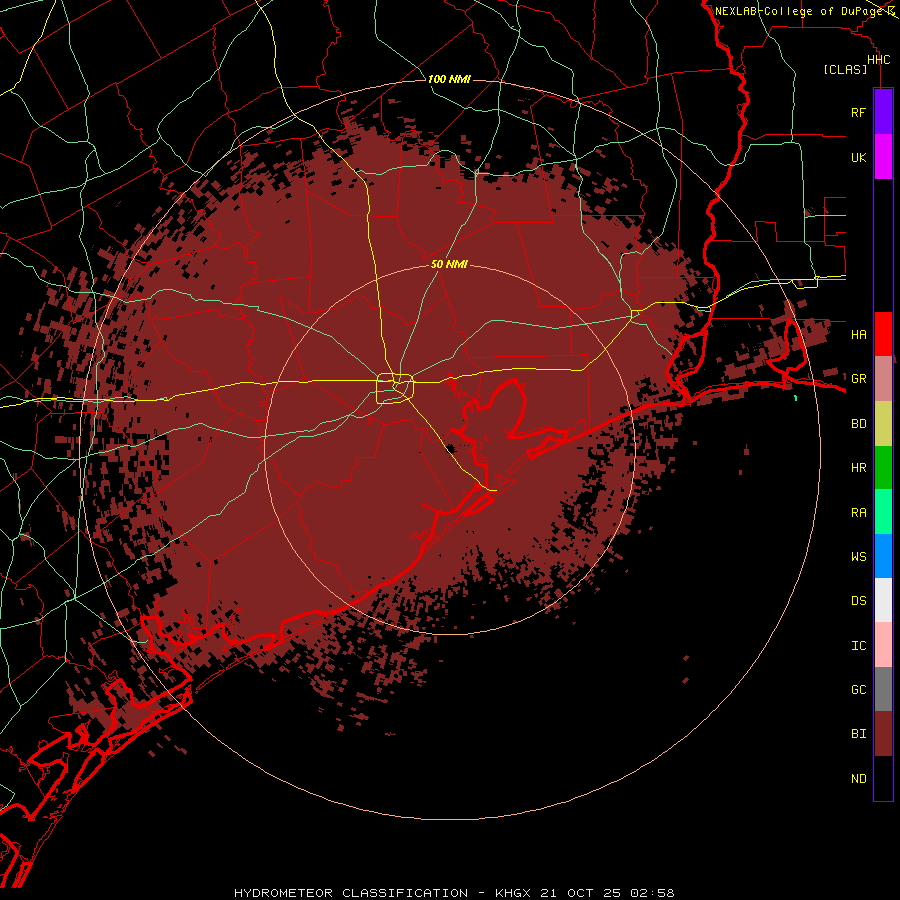This screenshot has width=900, height=900.
Task: Click the "UK" legend label
Action: (858, 157)
